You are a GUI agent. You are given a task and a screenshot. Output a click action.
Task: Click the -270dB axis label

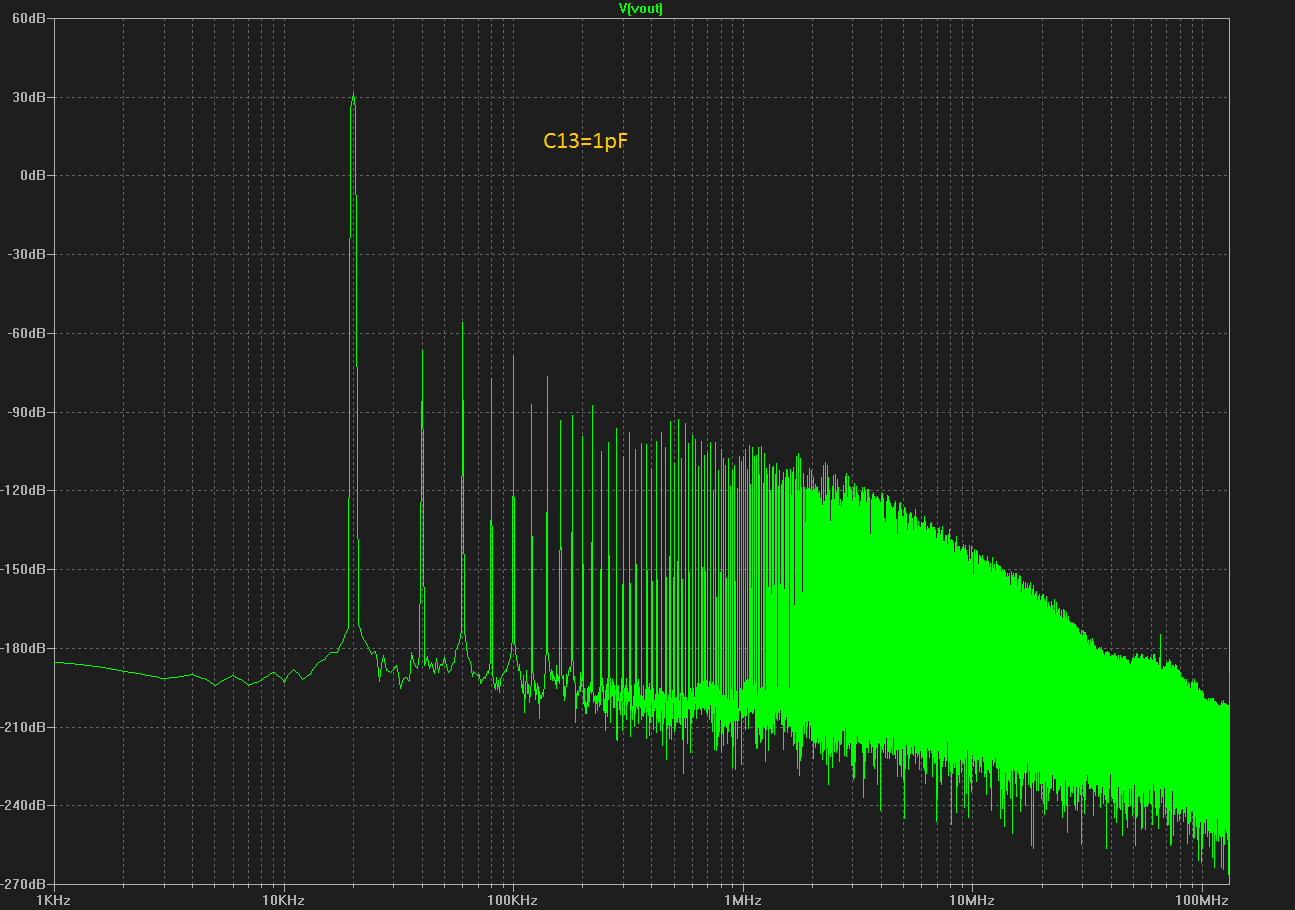click(24, 884)
